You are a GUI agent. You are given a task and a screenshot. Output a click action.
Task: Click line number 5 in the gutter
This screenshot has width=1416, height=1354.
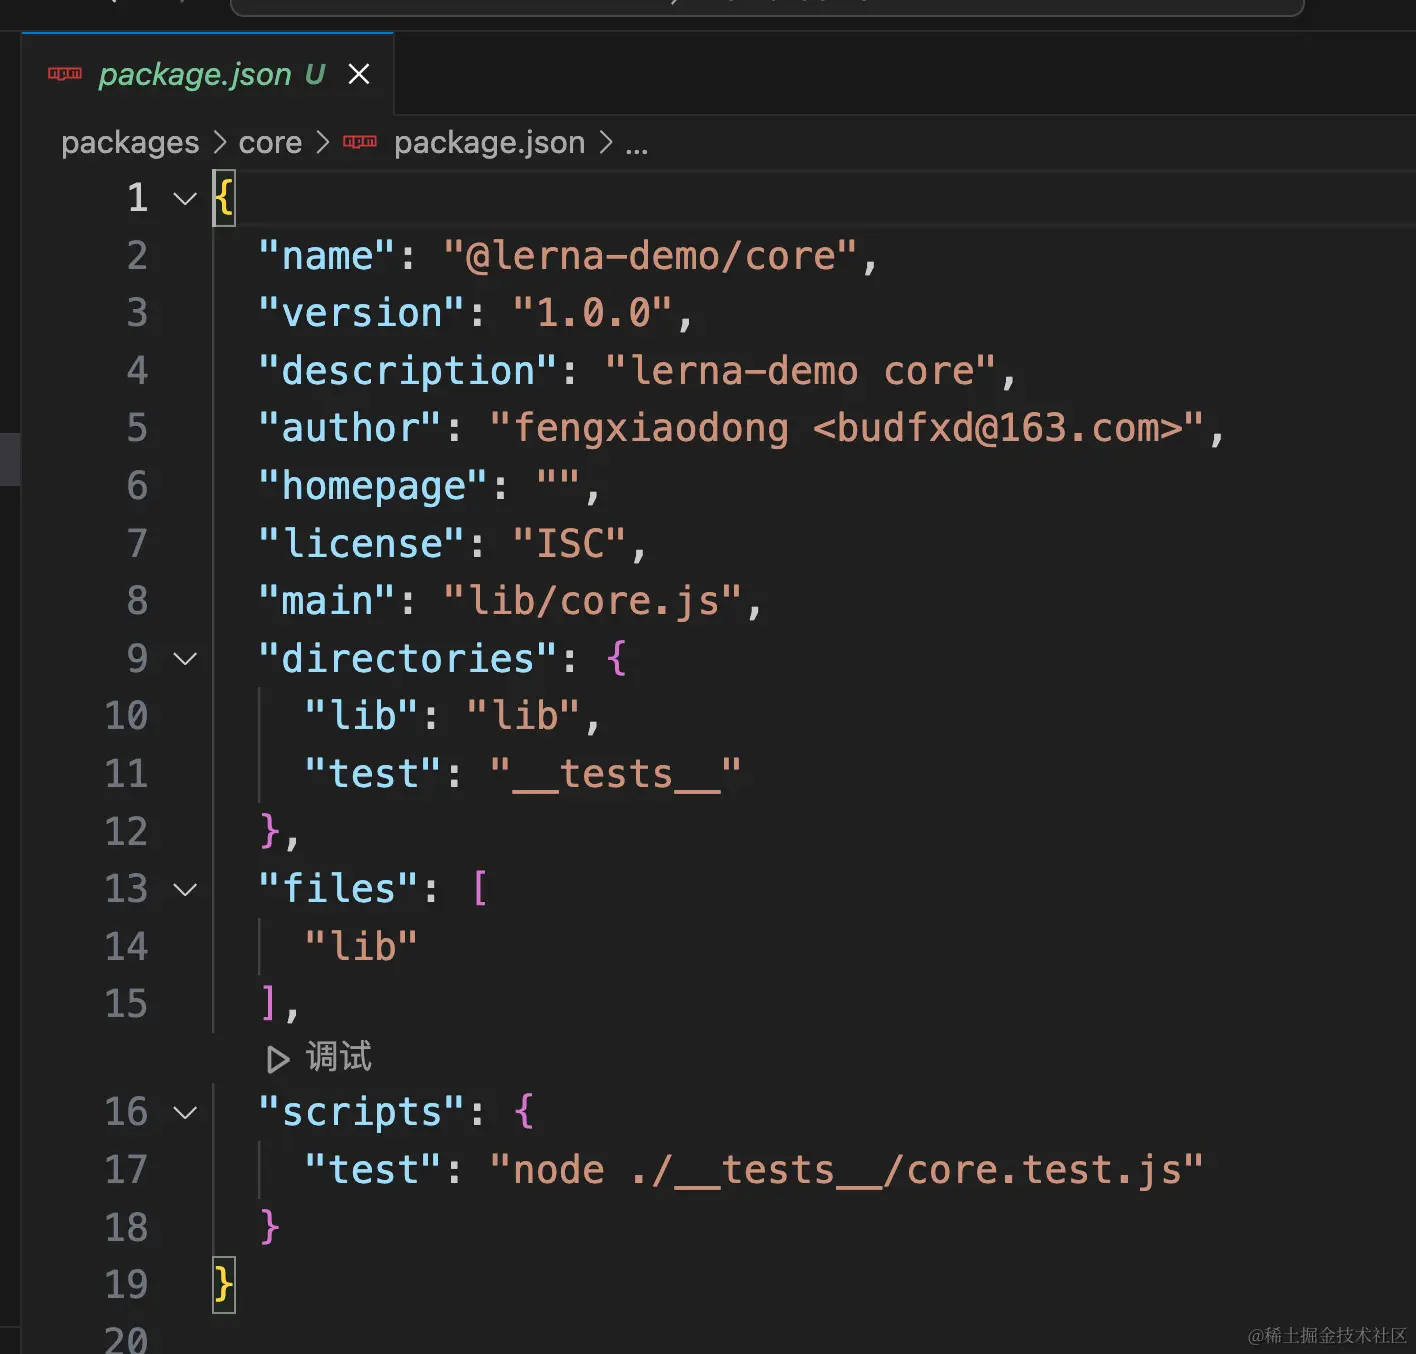pos(137,428)
